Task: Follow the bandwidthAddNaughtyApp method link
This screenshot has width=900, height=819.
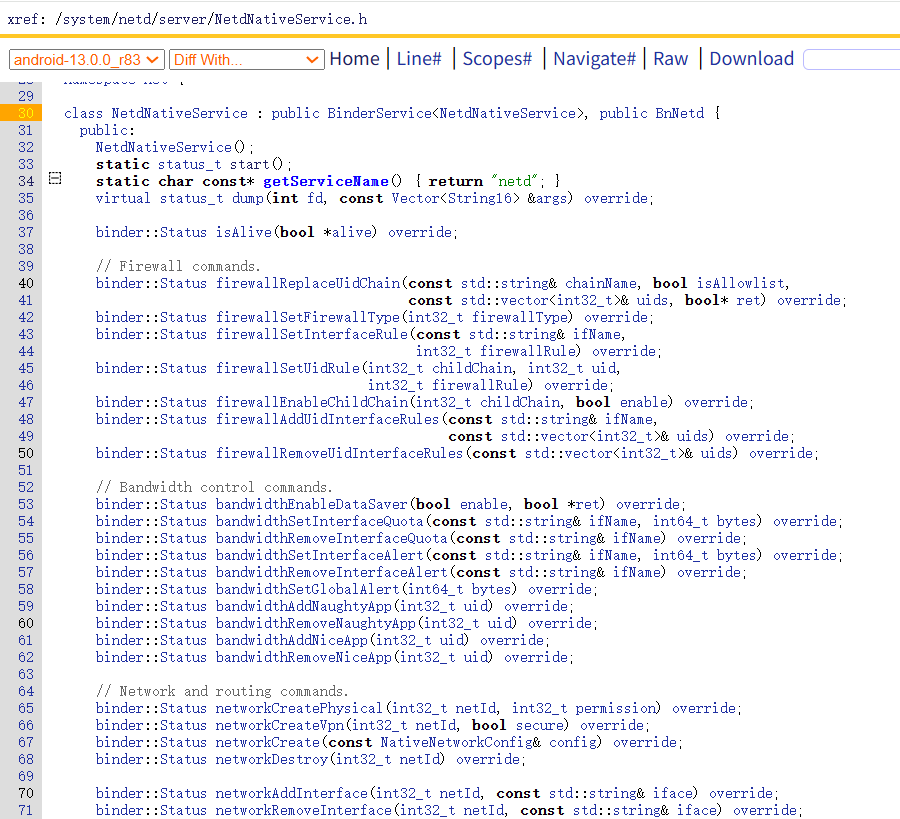Action: (304, 606)
